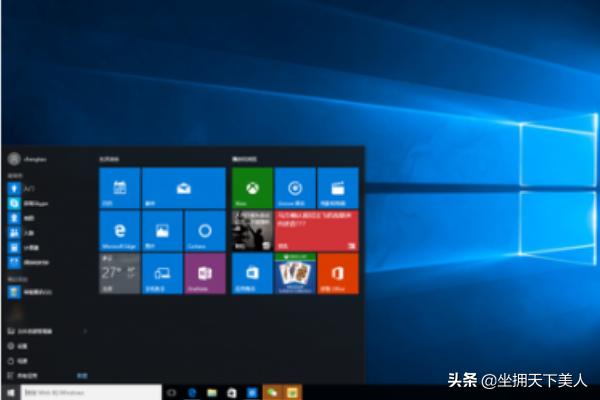Open the Photos tile

(162, 231)
